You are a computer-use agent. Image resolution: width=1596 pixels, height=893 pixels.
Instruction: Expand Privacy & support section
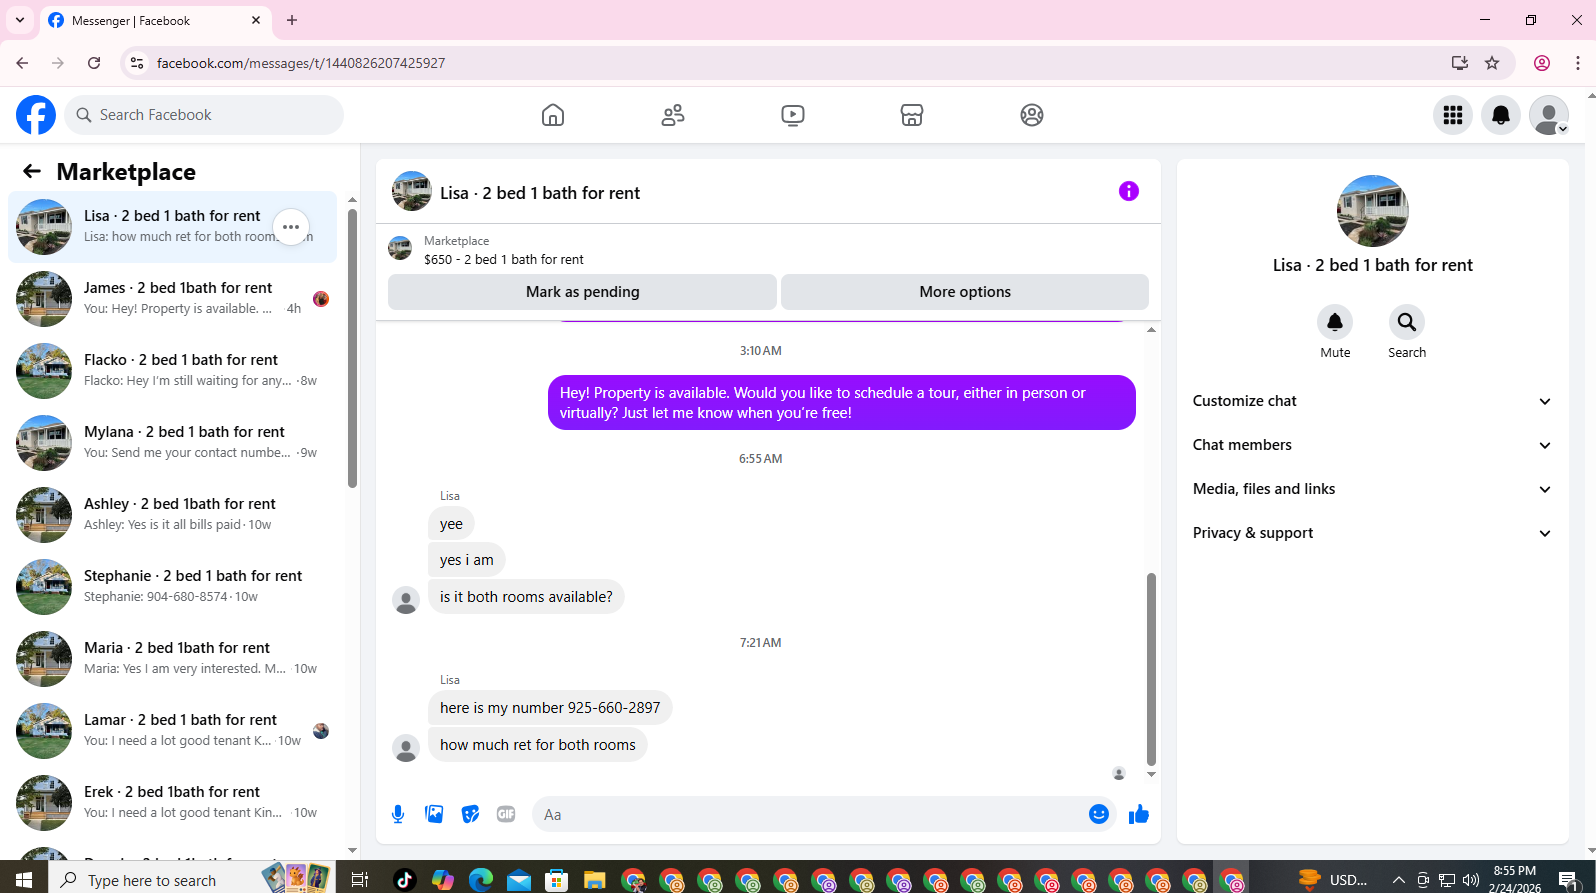(1372, 533)
